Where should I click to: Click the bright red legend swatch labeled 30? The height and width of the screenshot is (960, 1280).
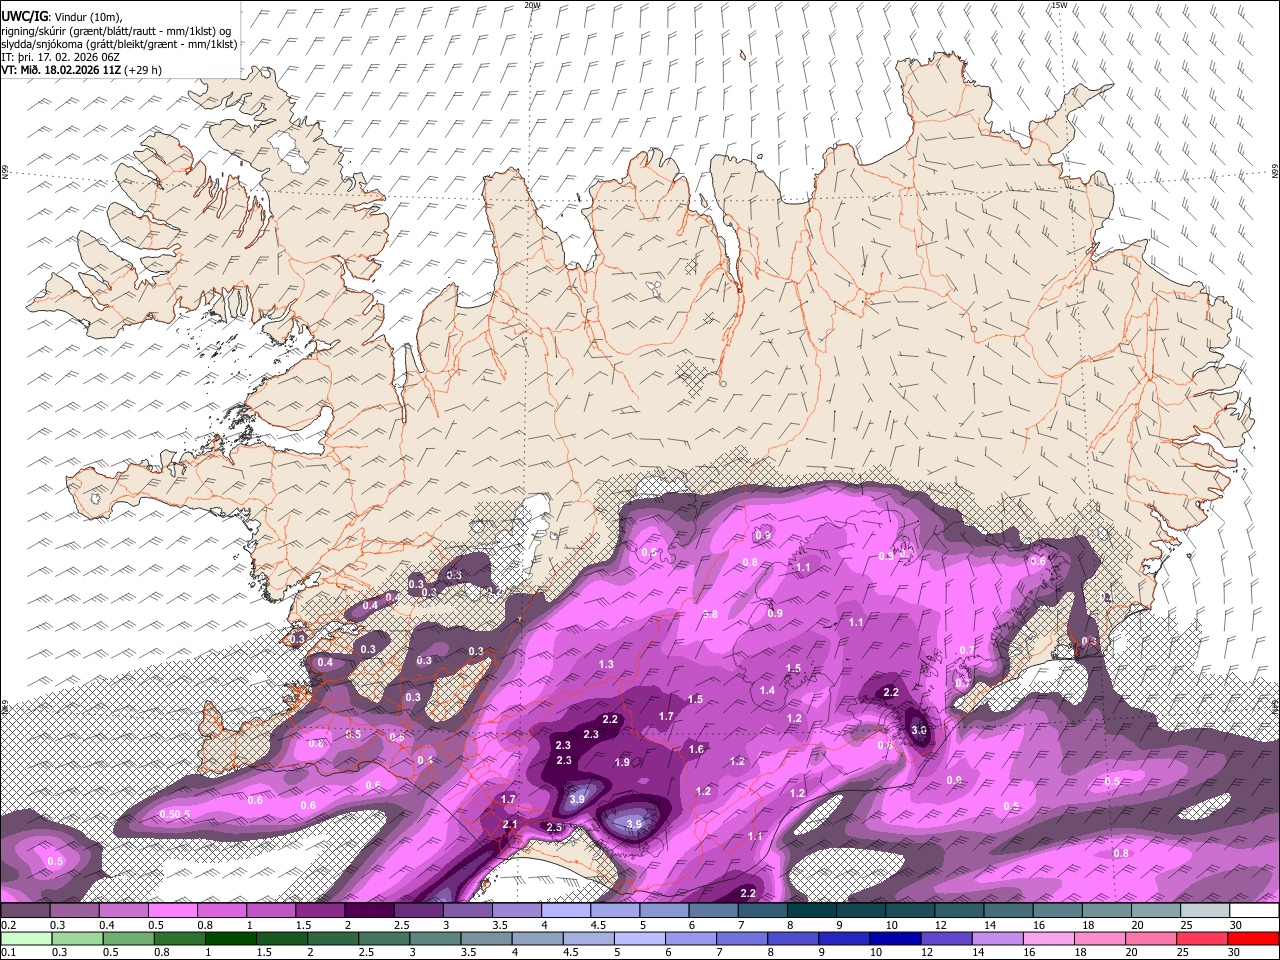(x=1254, y=939)
